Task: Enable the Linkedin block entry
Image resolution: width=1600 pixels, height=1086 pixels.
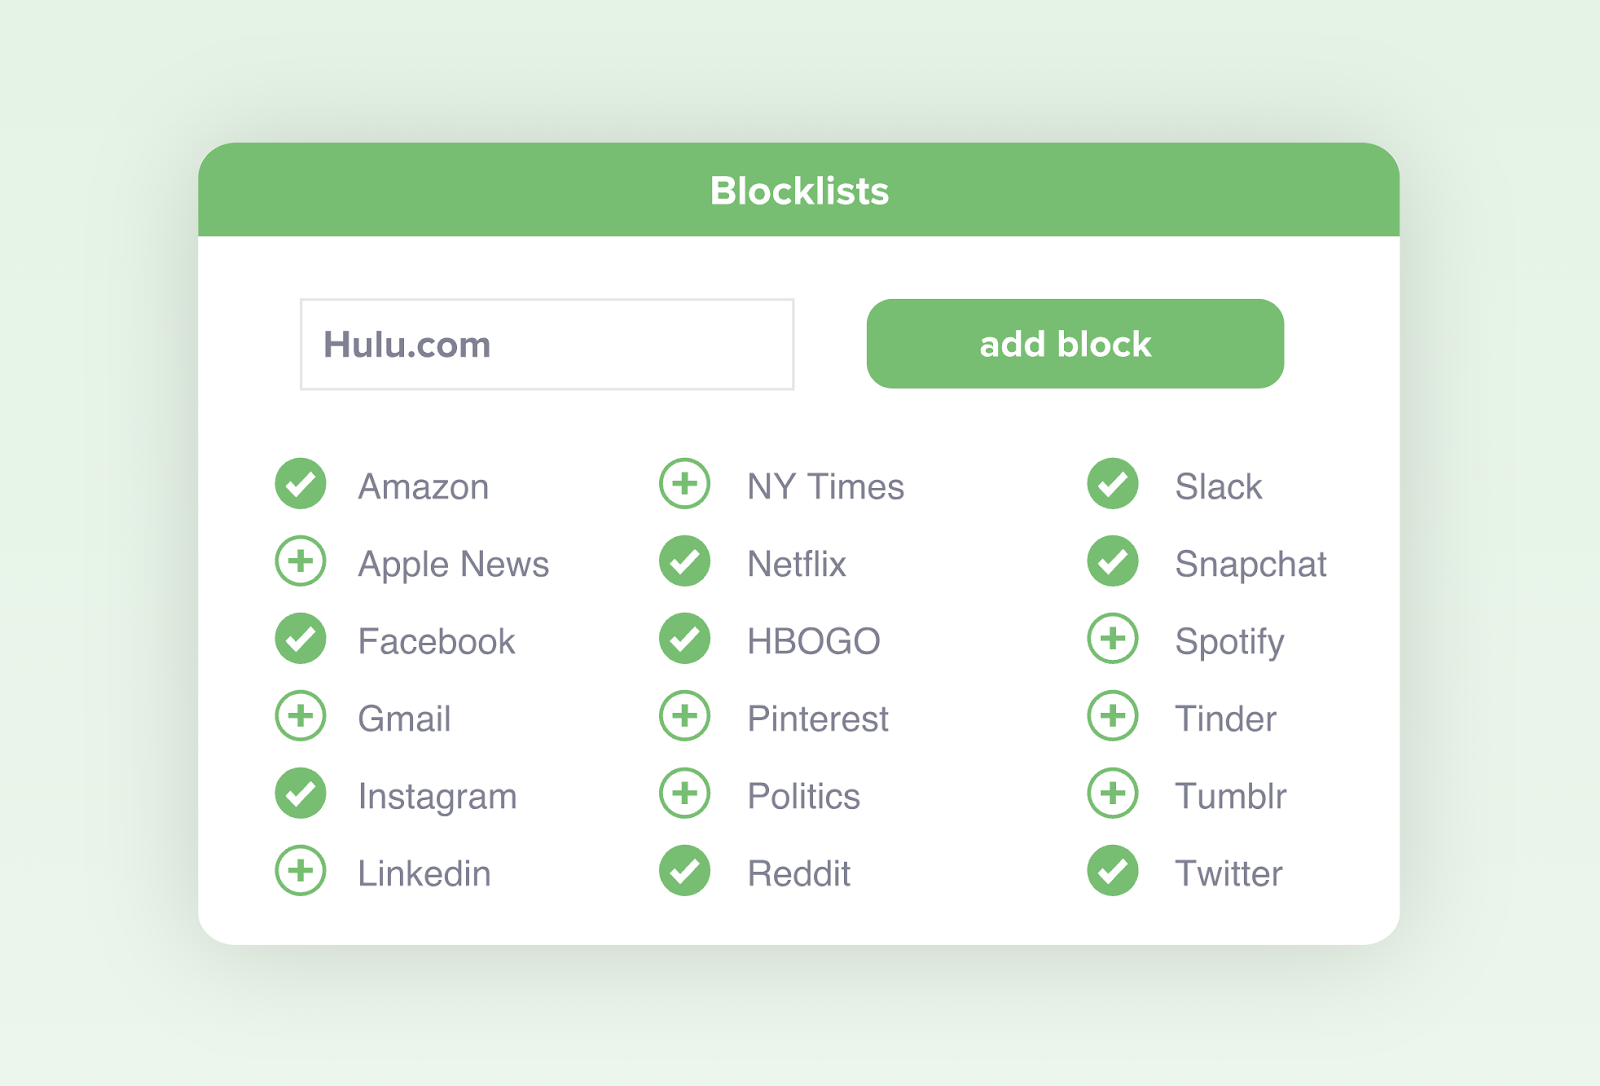Action: click(299, 870)
